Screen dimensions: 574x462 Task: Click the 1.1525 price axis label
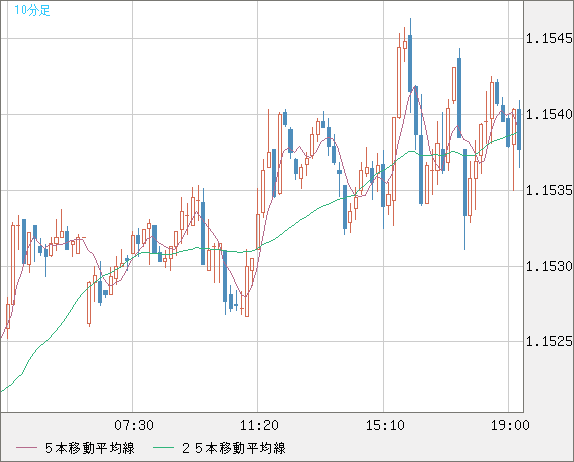click(x=549, y=342)
